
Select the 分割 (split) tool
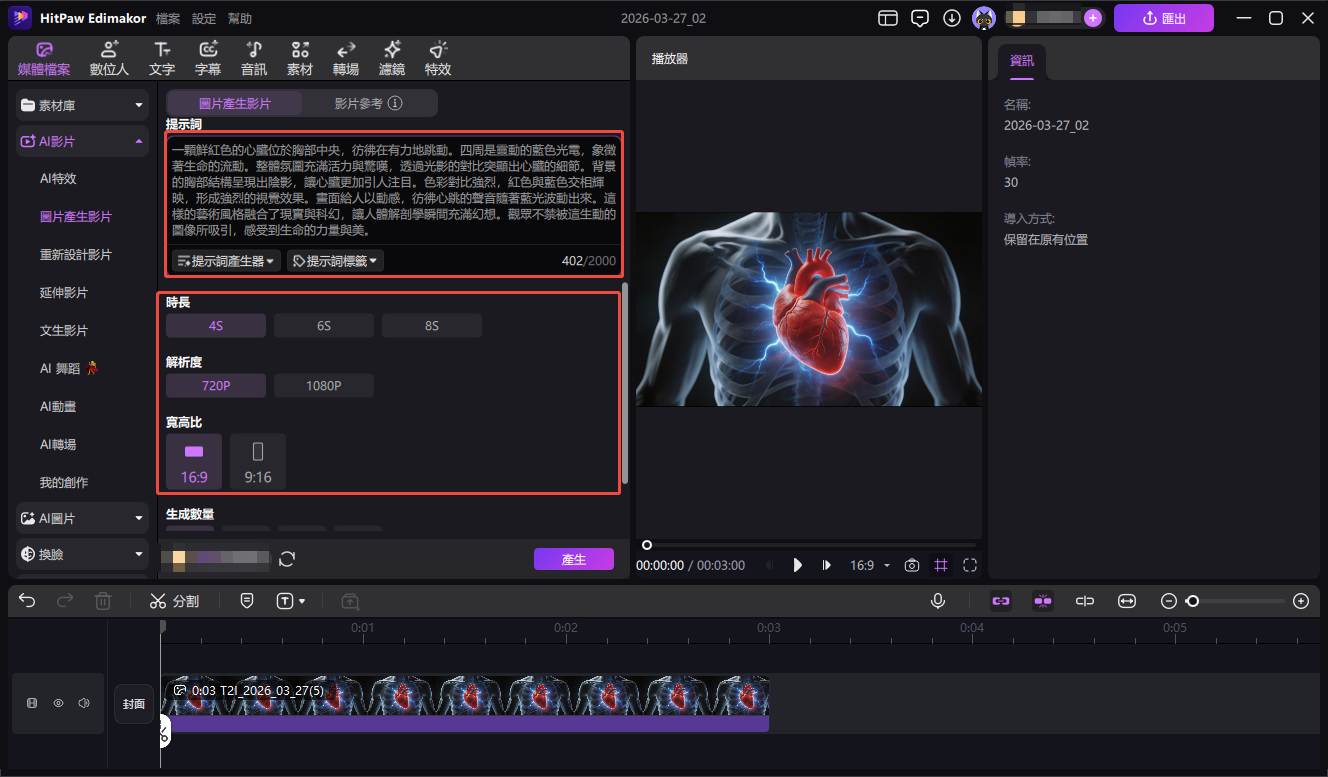pyautogui.click(x=175, y=600)
